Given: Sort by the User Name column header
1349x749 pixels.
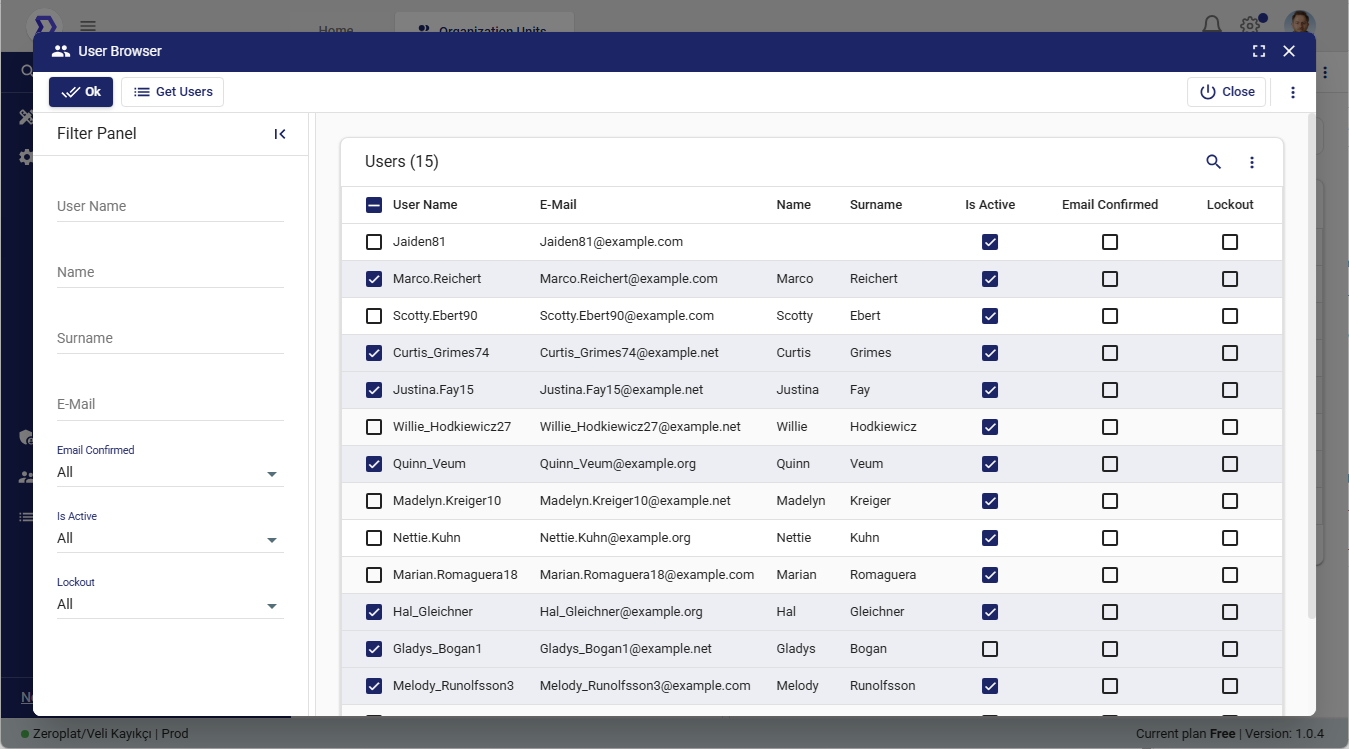Looking at the screenshot, I should 425,205.
